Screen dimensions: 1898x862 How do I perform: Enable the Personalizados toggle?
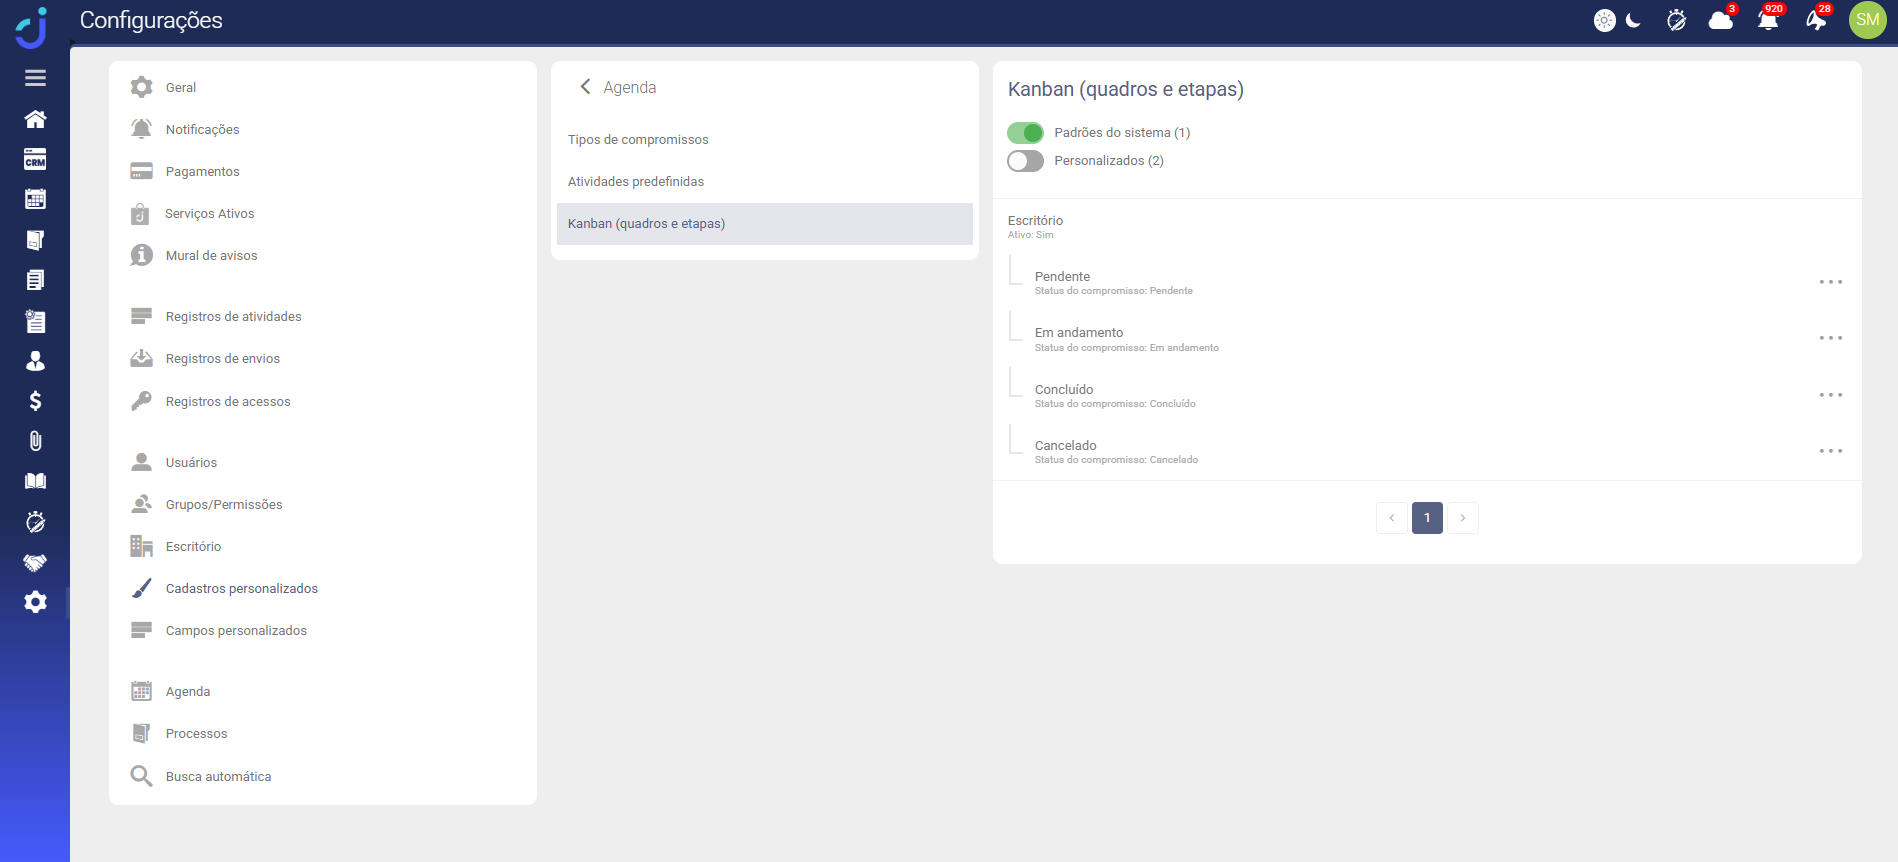1025,161
